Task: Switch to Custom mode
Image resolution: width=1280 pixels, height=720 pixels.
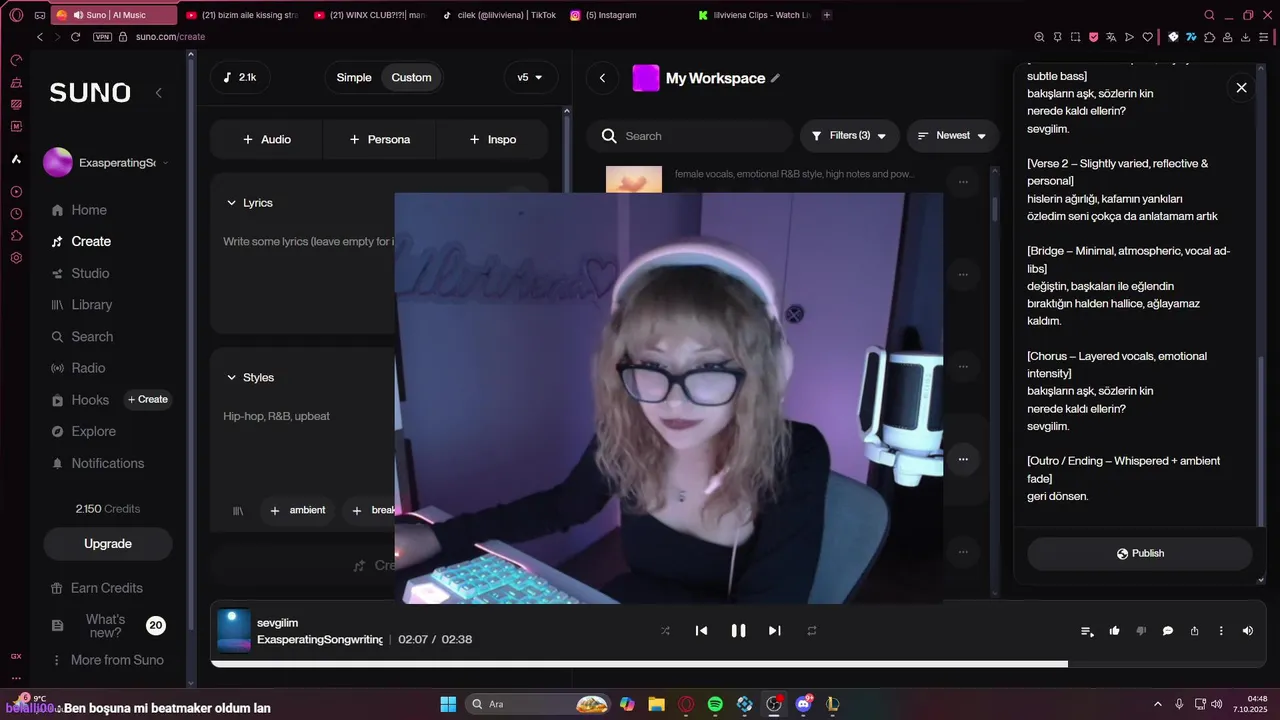Action: pos(411,77)
